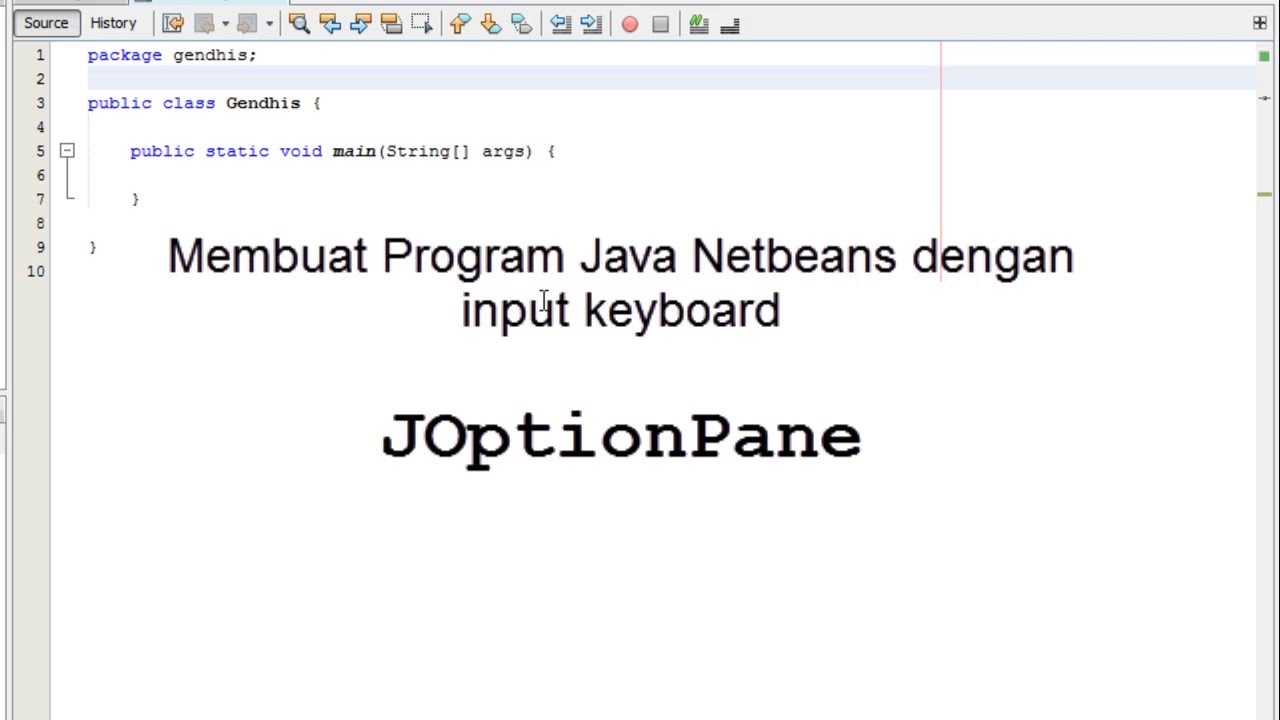Click 'main' method name in code
Viewport: 1280px width, 720px height.
click(354, 151)
